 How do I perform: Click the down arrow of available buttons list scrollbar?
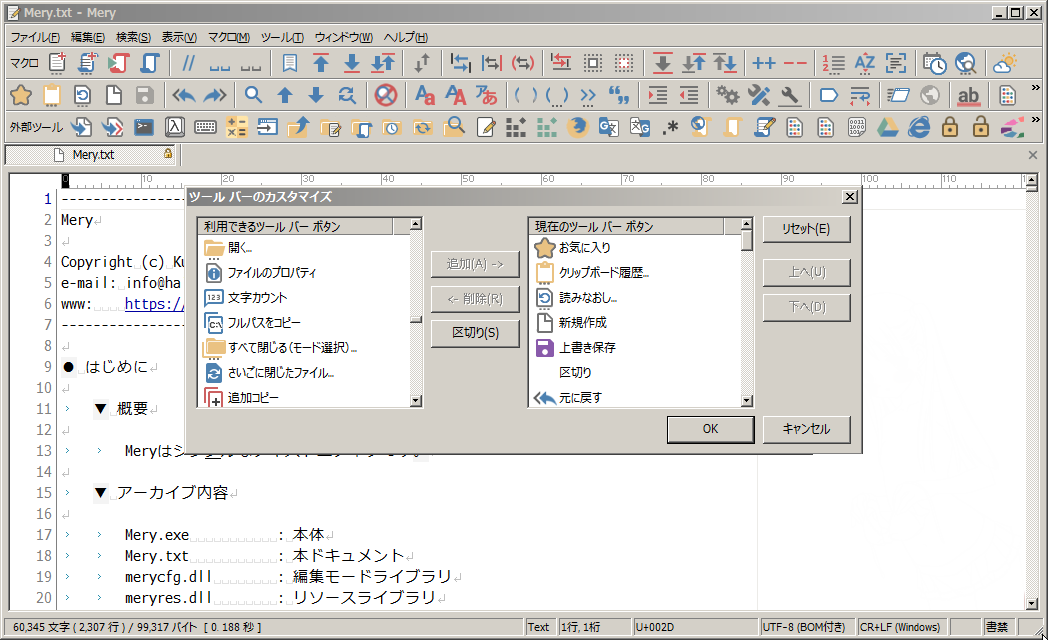(x=416, y=400)
